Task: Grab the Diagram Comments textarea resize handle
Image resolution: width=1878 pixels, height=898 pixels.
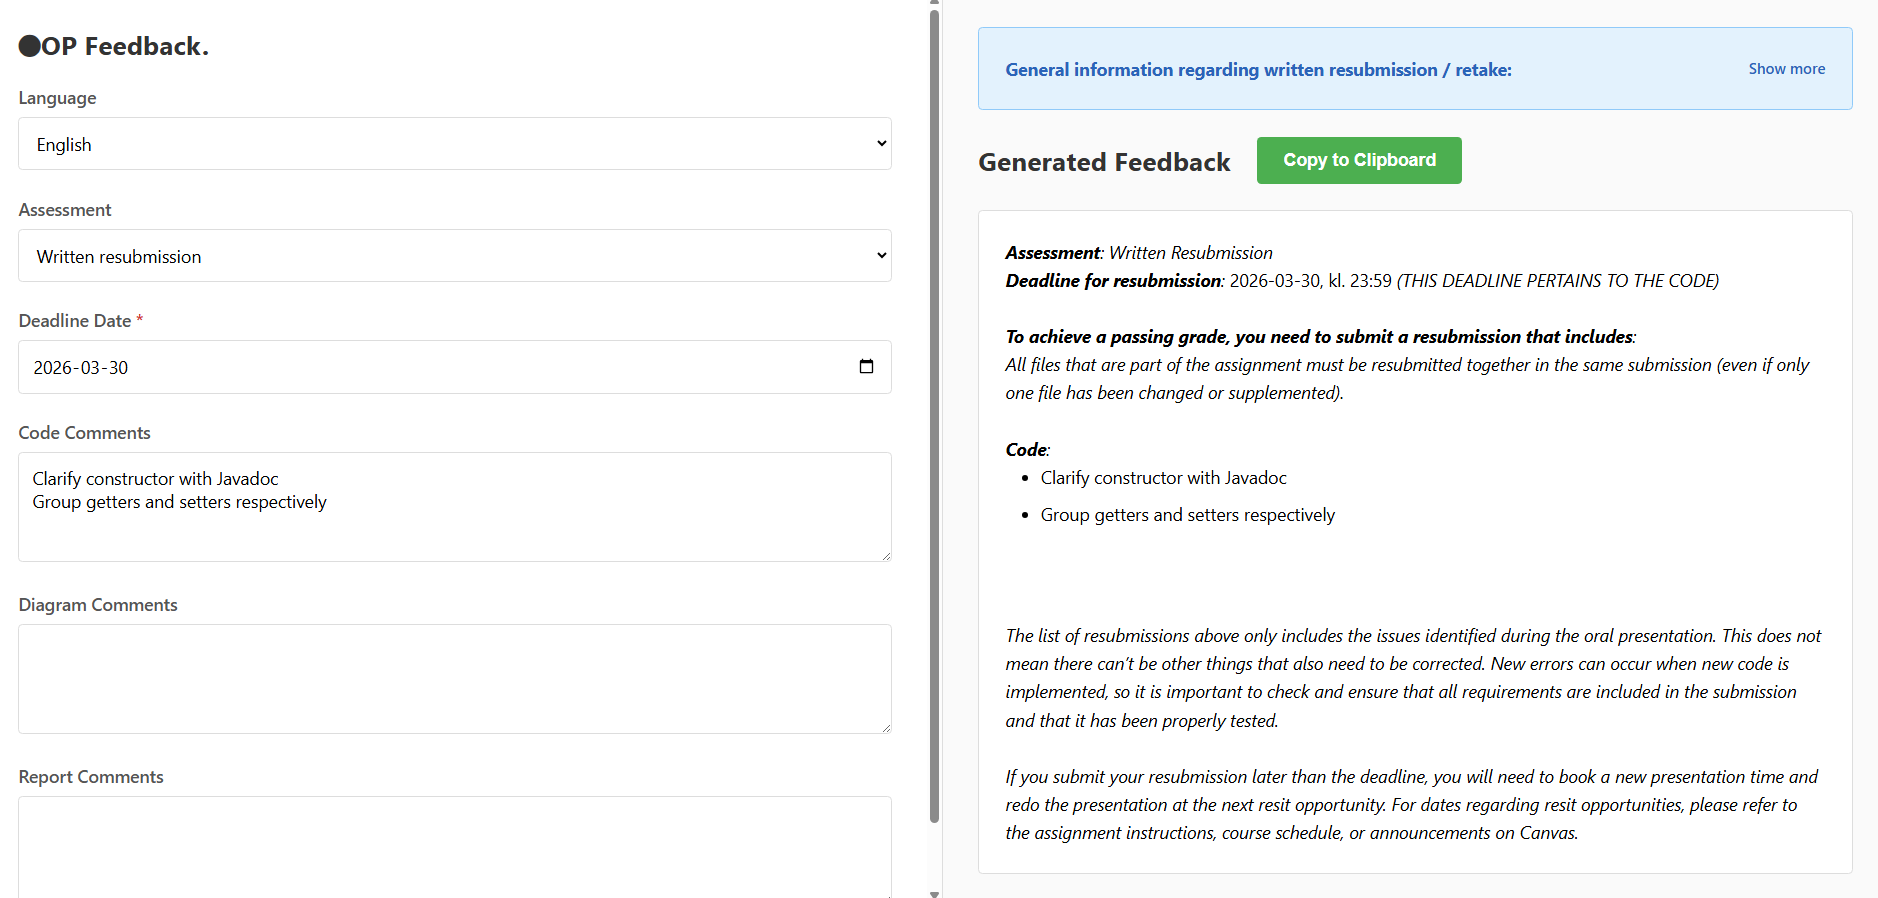Action: click(886, 728)
